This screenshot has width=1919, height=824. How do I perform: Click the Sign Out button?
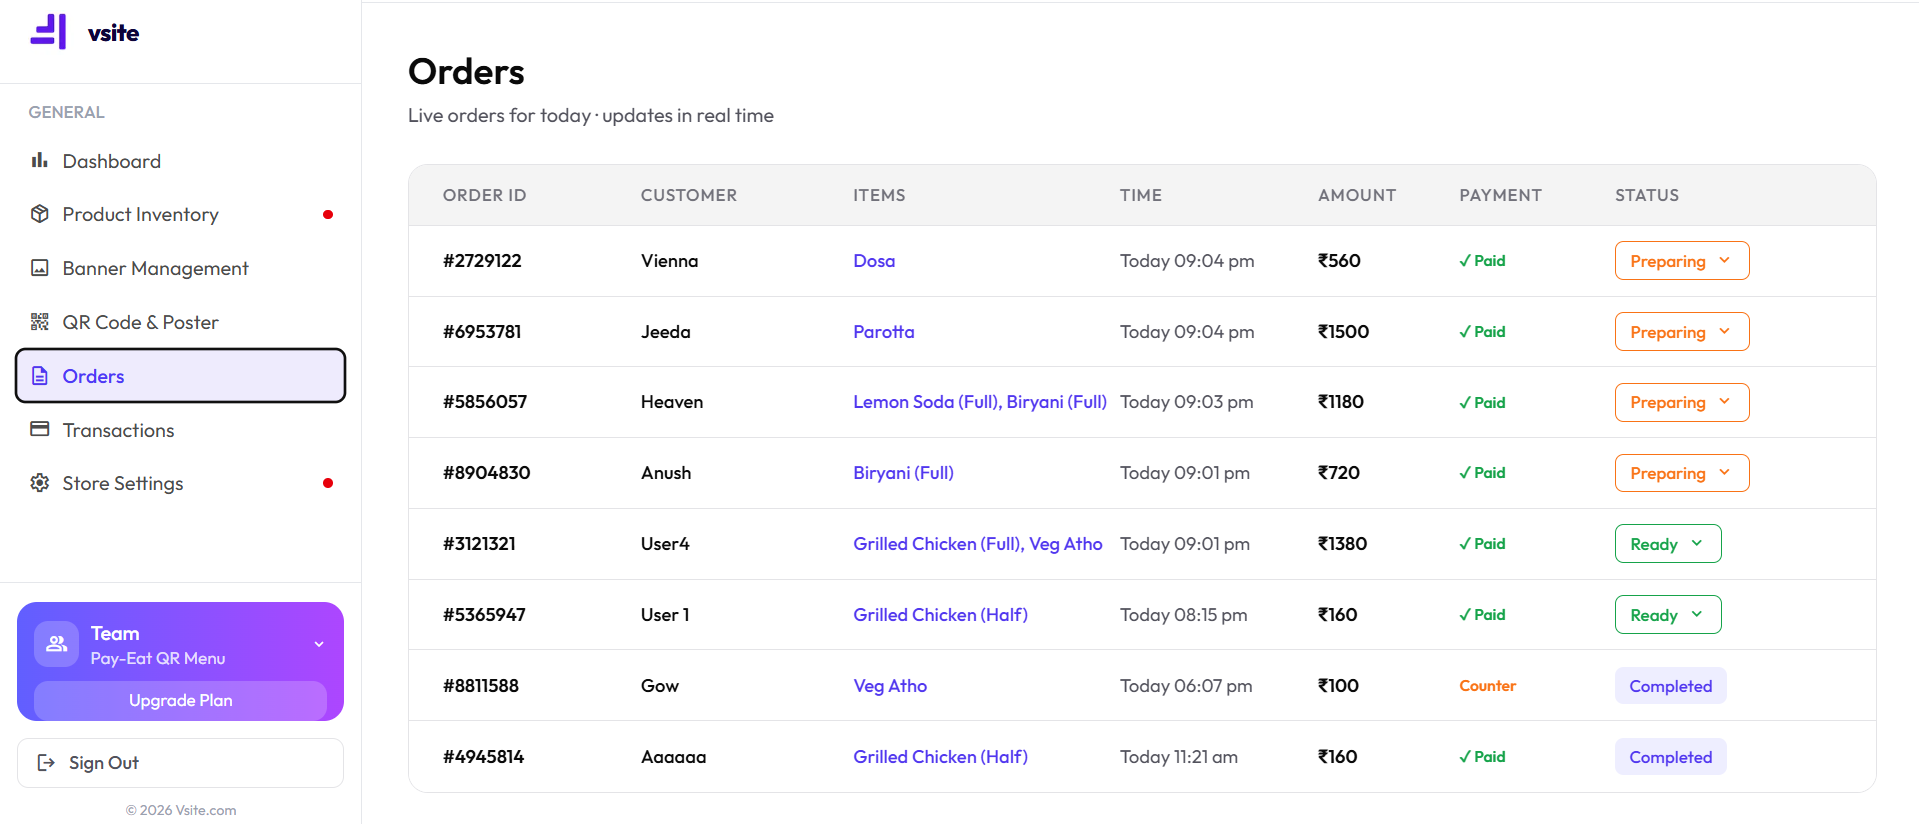180,763
